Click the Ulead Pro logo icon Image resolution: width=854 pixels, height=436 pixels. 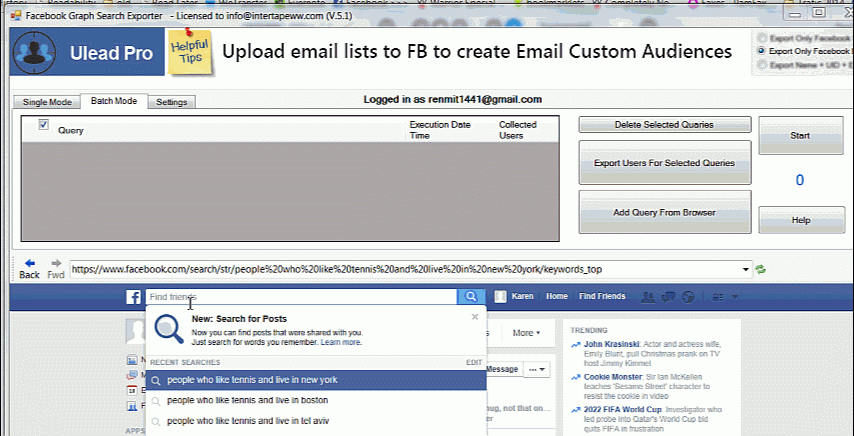click(34, 52)
